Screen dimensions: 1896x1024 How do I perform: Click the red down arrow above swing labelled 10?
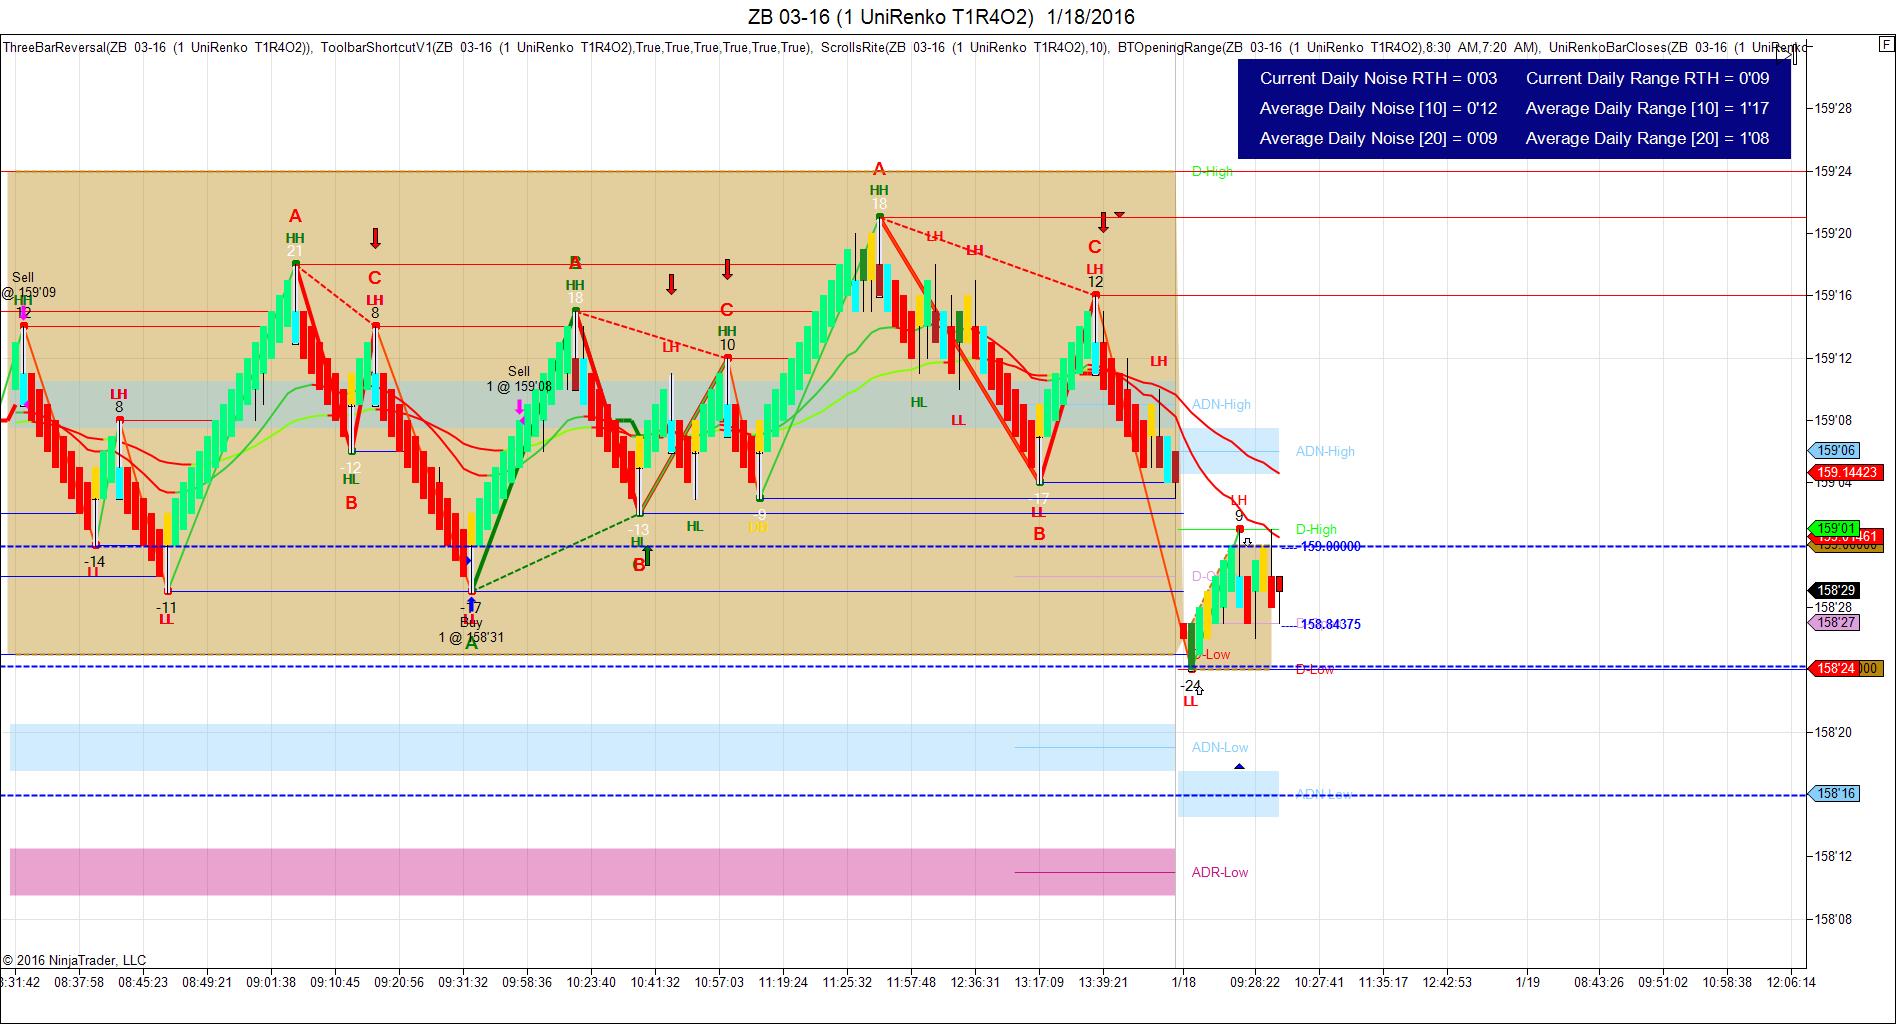pos(727,269)
